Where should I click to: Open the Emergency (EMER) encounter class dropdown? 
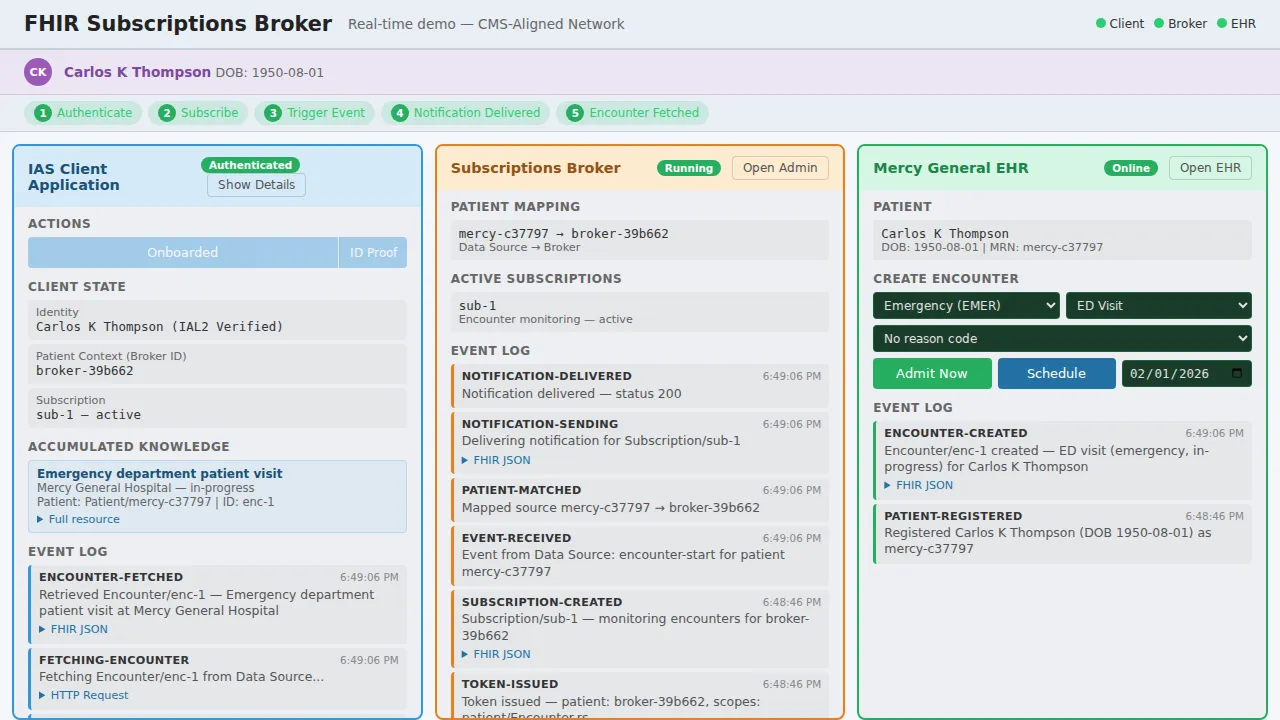point(966,306)
